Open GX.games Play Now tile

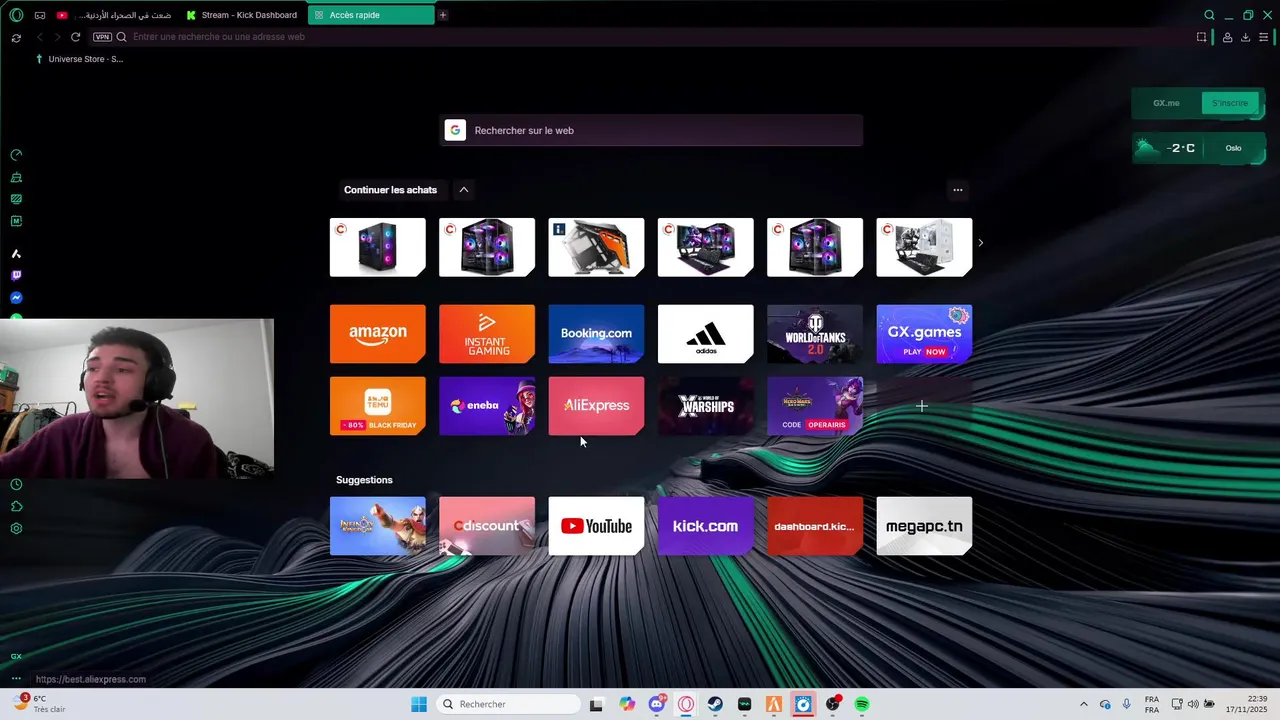(924, 334)
